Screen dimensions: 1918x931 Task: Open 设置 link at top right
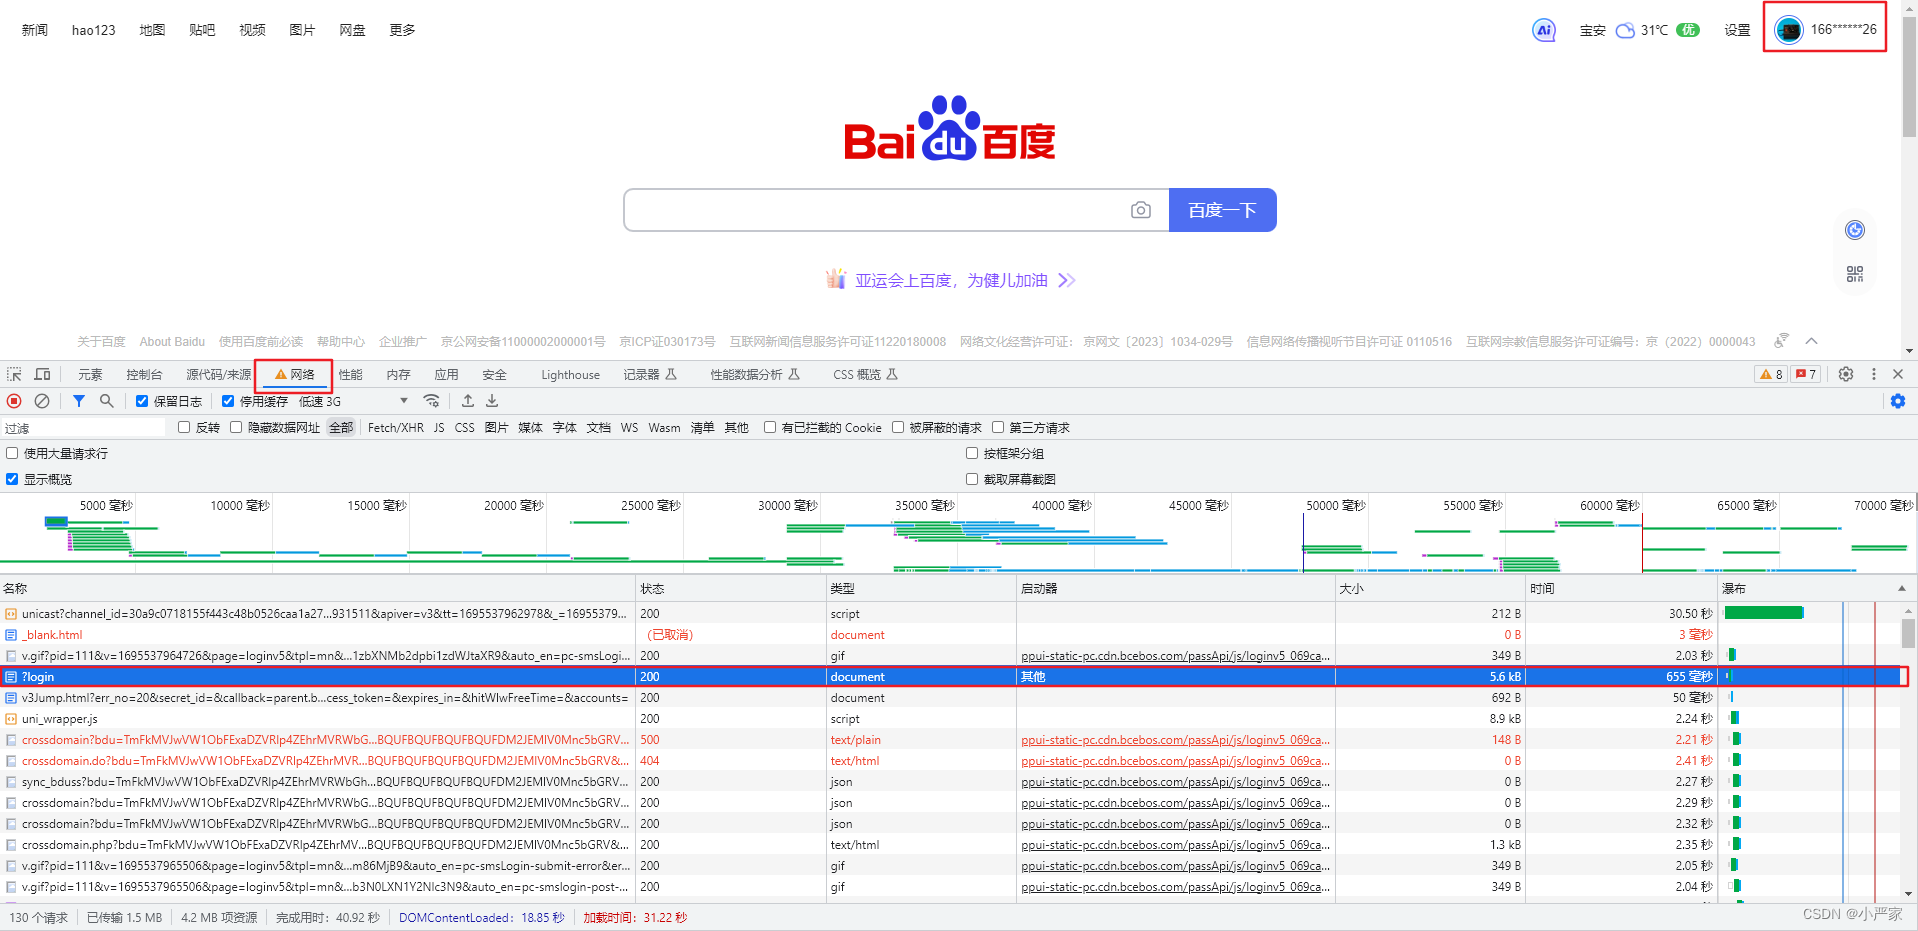pos(1737,30)
